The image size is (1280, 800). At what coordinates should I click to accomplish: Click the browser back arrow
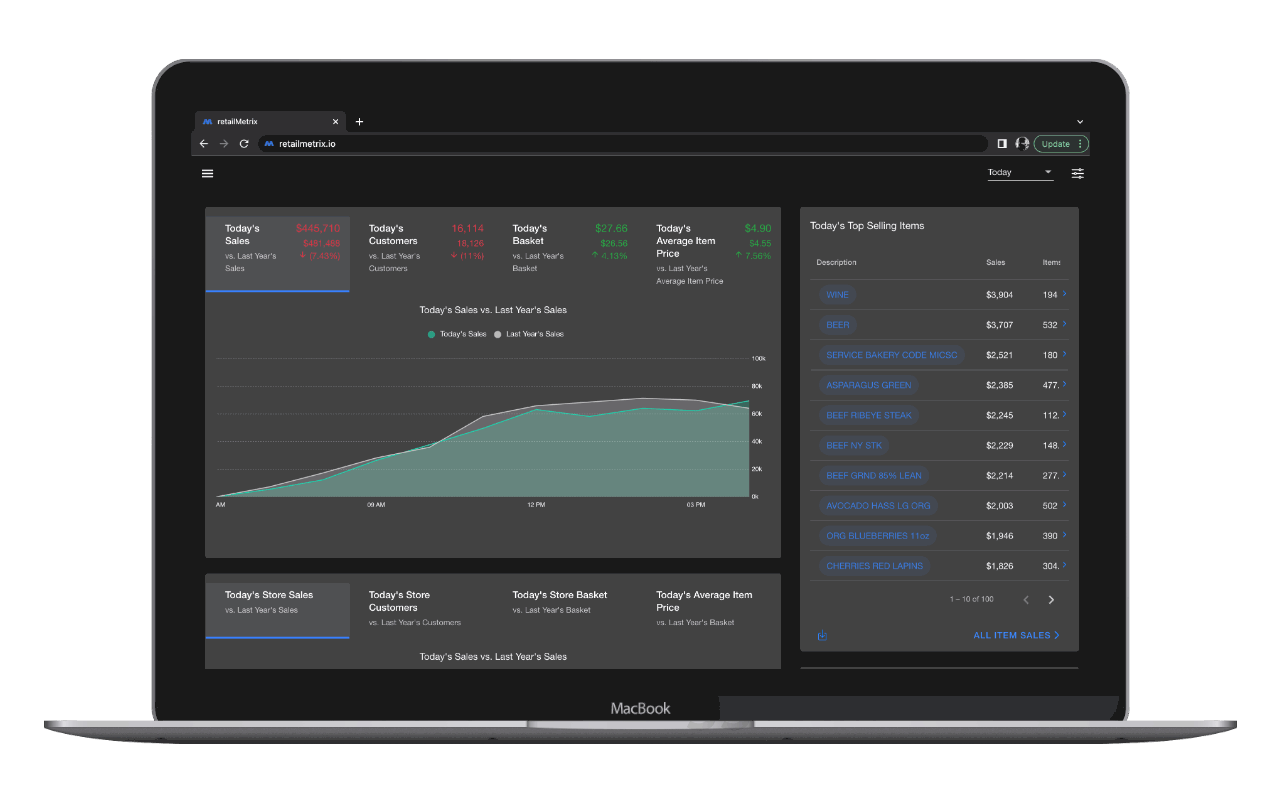coord(203,143)
